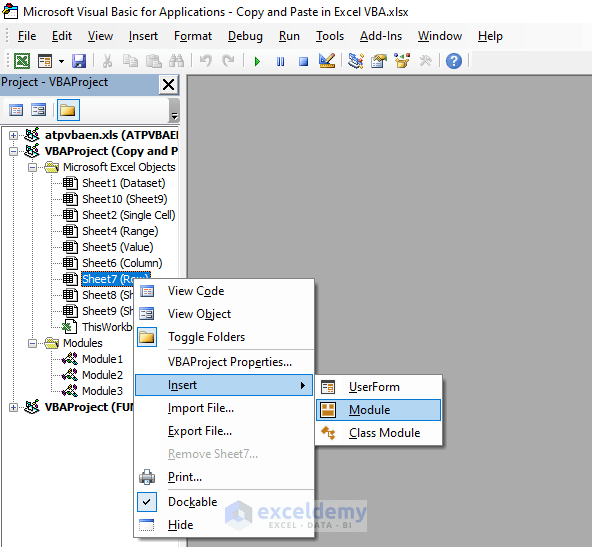592x547 pixels.
Task: Open Object Browser toolbar icon
Action: 402,61
